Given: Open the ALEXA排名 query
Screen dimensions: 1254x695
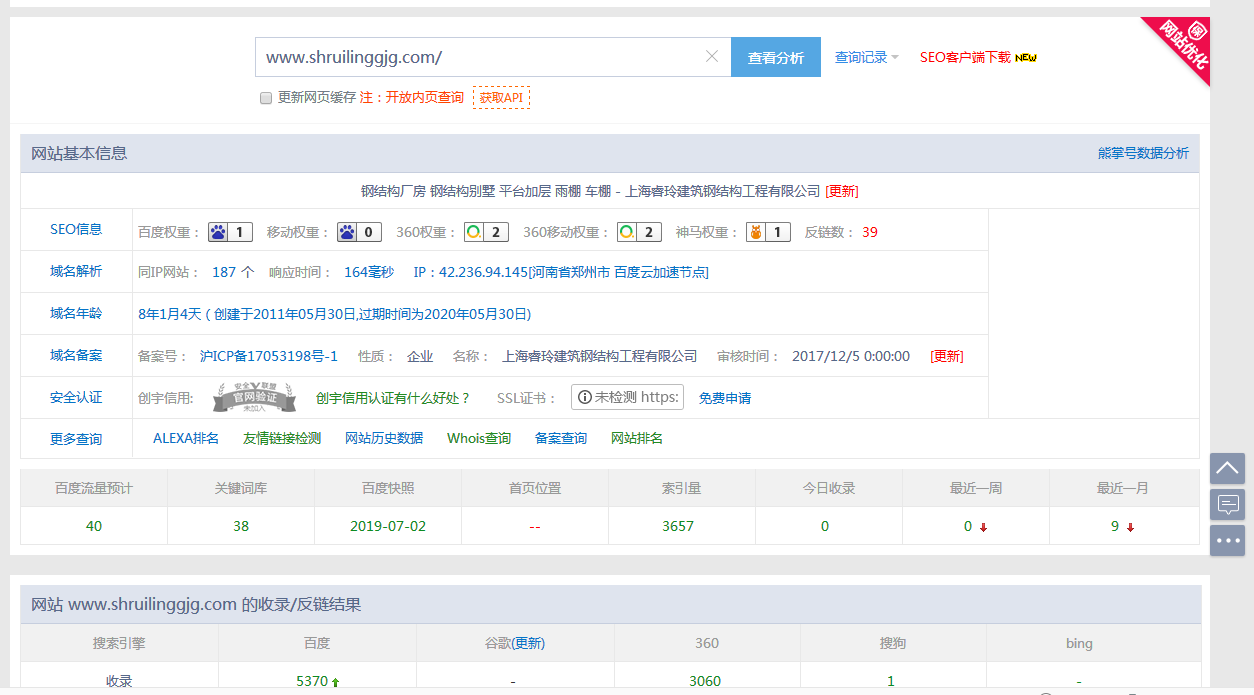Looking at the screenshot, I should [x=186, y=438].
